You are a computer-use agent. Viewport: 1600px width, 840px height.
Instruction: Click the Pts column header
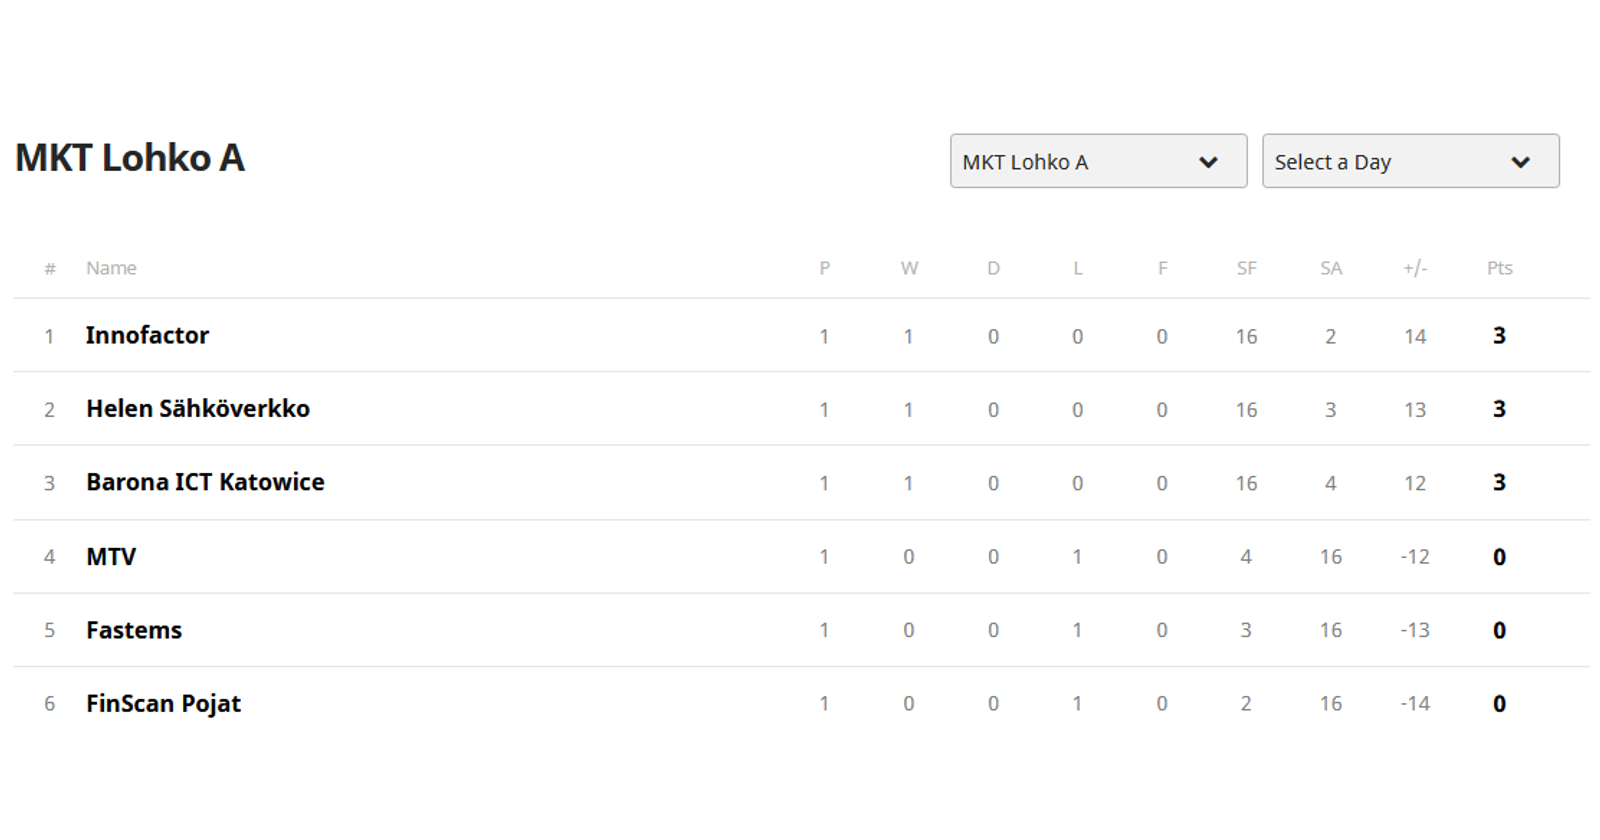(x=1499, y=268)
